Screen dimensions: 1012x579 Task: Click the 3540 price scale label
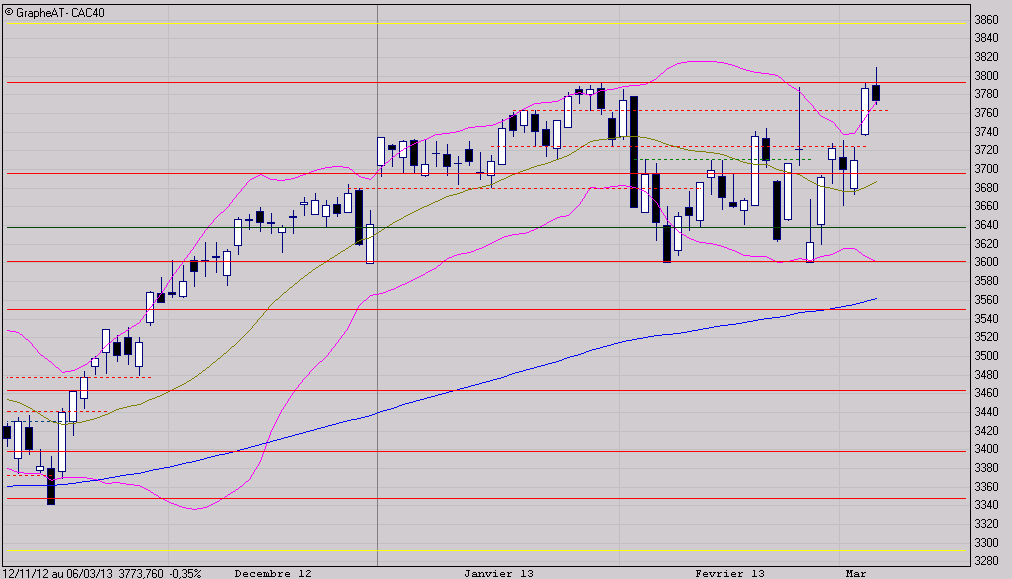point(986,318)
